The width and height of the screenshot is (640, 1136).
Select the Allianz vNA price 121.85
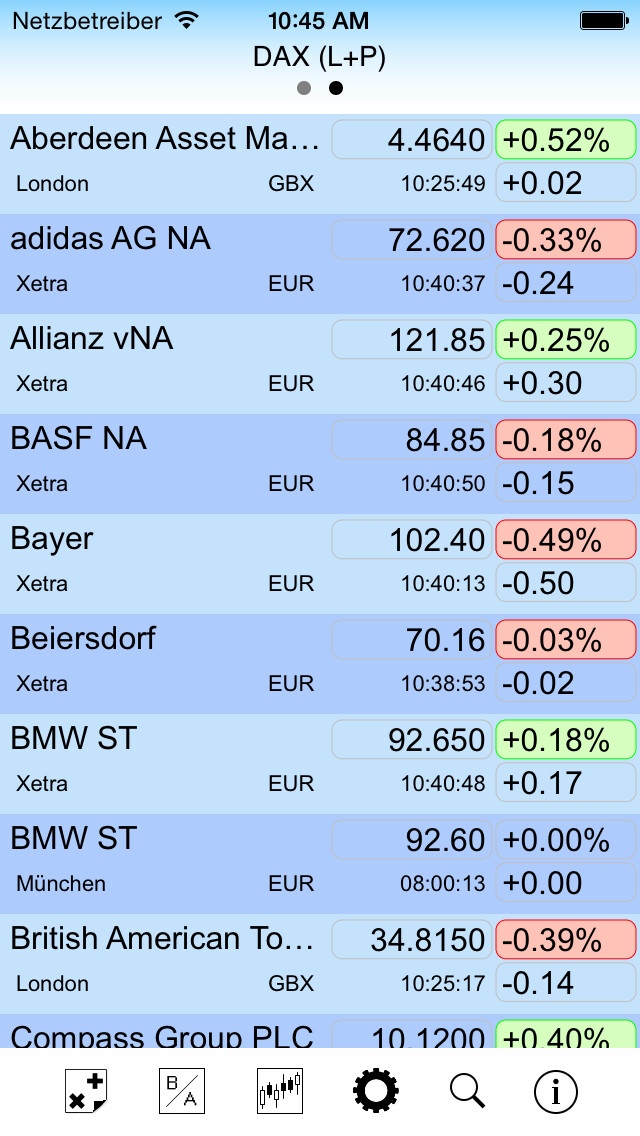click(411, 340)
